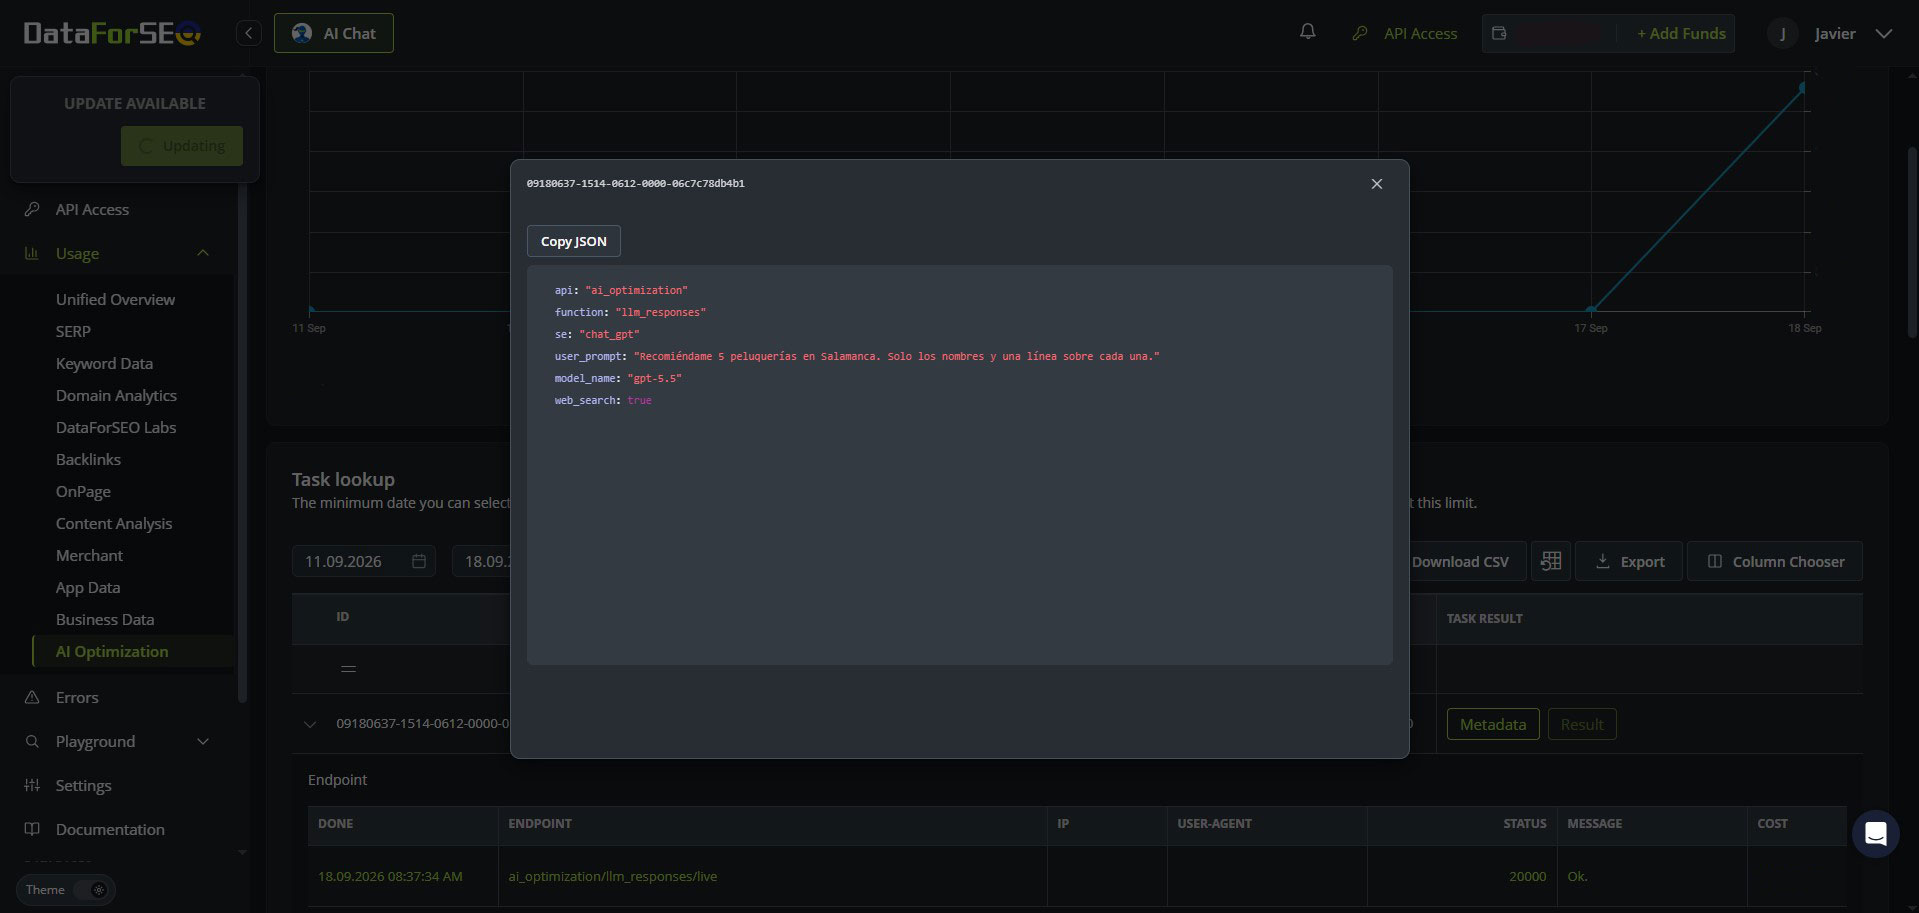The image size is (1919, 913).
Task: Click the Playground search icon
Action: 32,741
